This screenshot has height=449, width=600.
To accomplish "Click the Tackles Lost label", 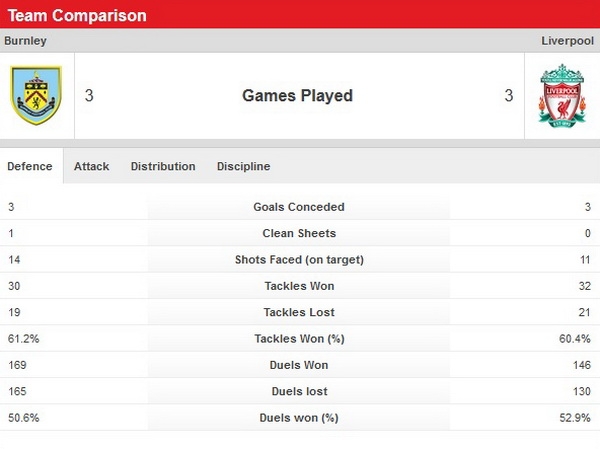I will pyautogui.click(x=298, y=312).
